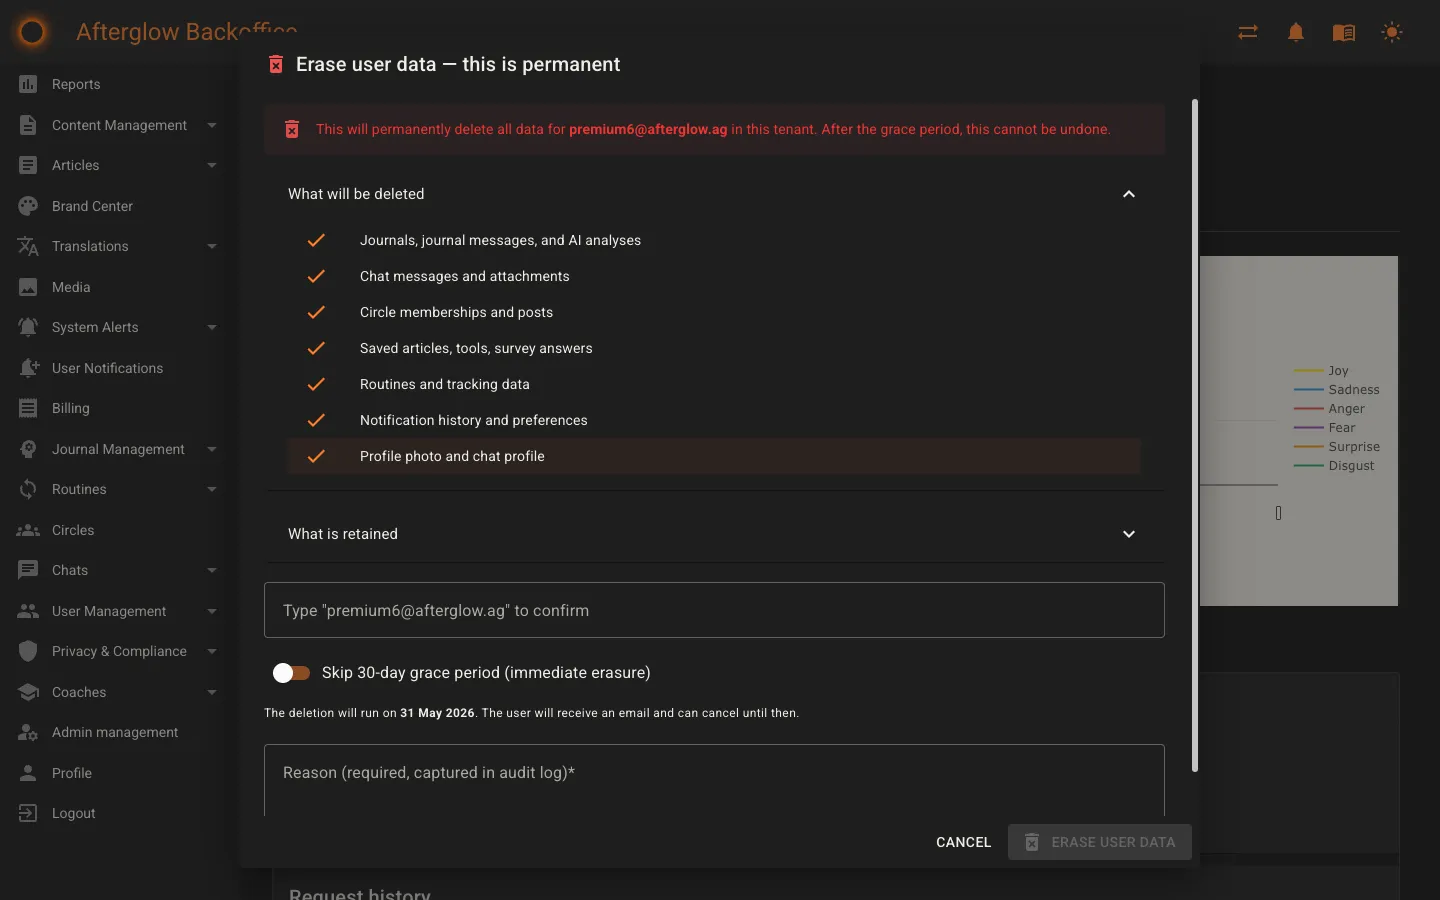Open Reports in the sidebar
1440x900 pixels.
click(x=119, y=84)
